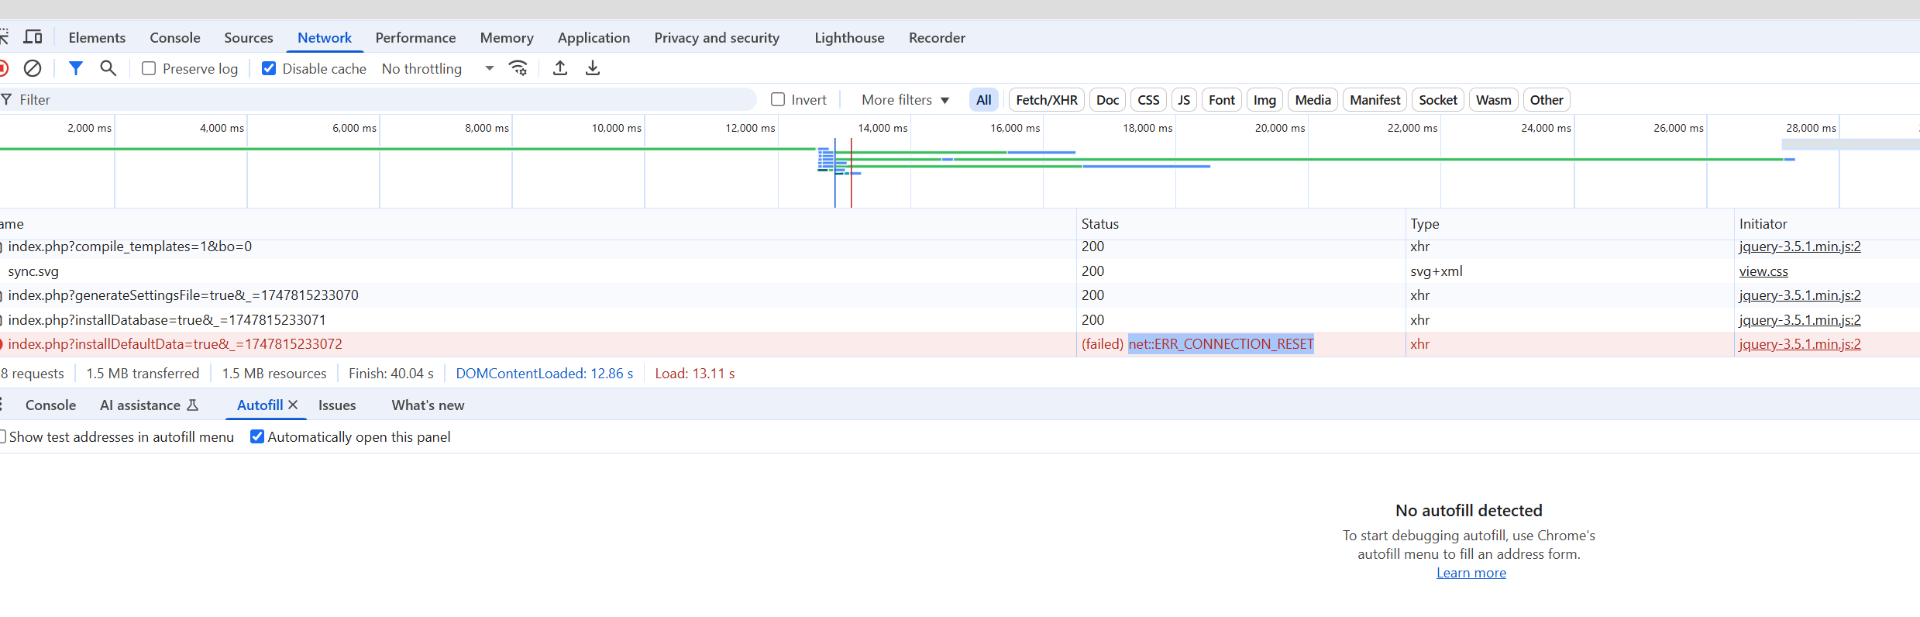Select the installDatabase request row
This screenshot has width=1920, height=617.
coord(960,320)
